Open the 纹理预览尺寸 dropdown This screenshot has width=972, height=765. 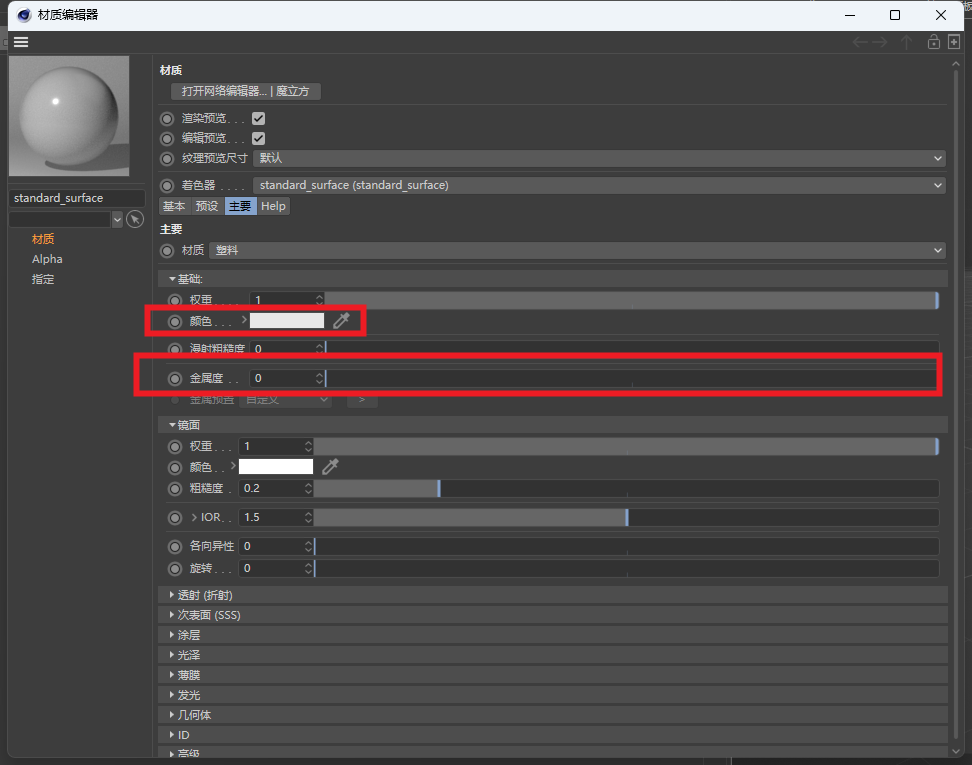pyautogui.click(x=596, y=158)
